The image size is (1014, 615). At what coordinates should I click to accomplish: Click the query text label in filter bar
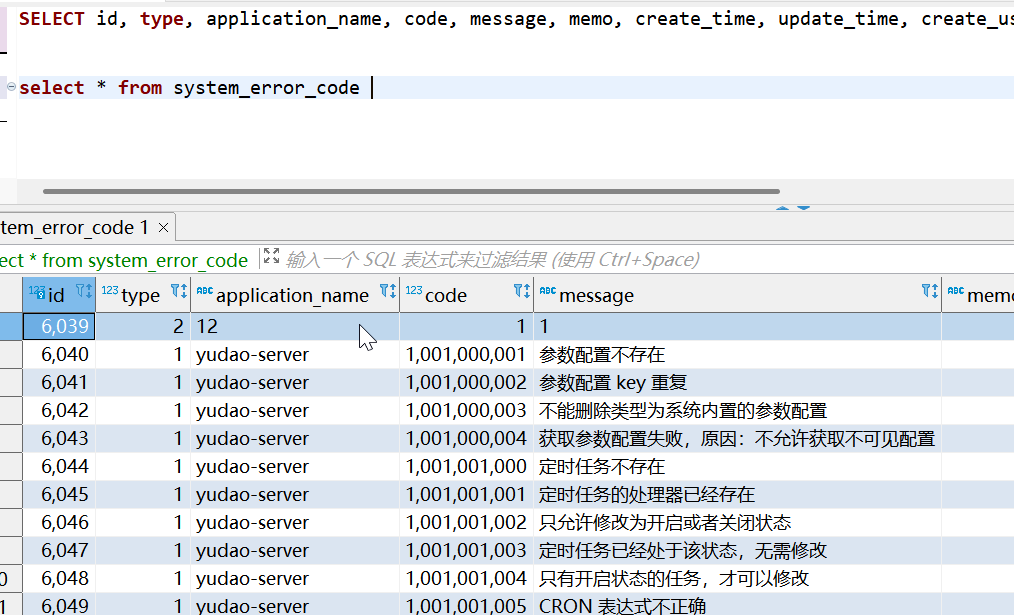pyautogui.click(x=124, y=260)
